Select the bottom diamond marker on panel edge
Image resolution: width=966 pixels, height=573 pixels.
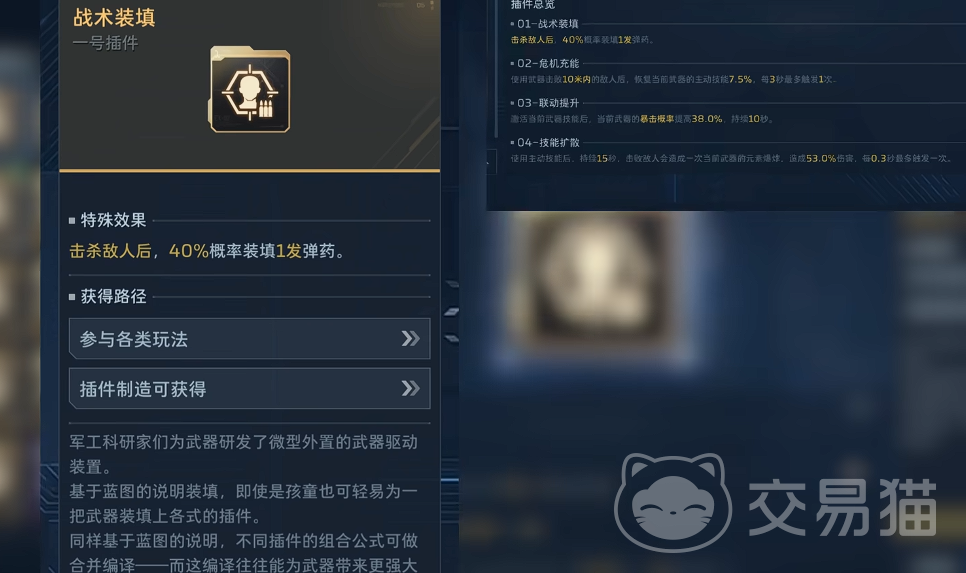452,339
